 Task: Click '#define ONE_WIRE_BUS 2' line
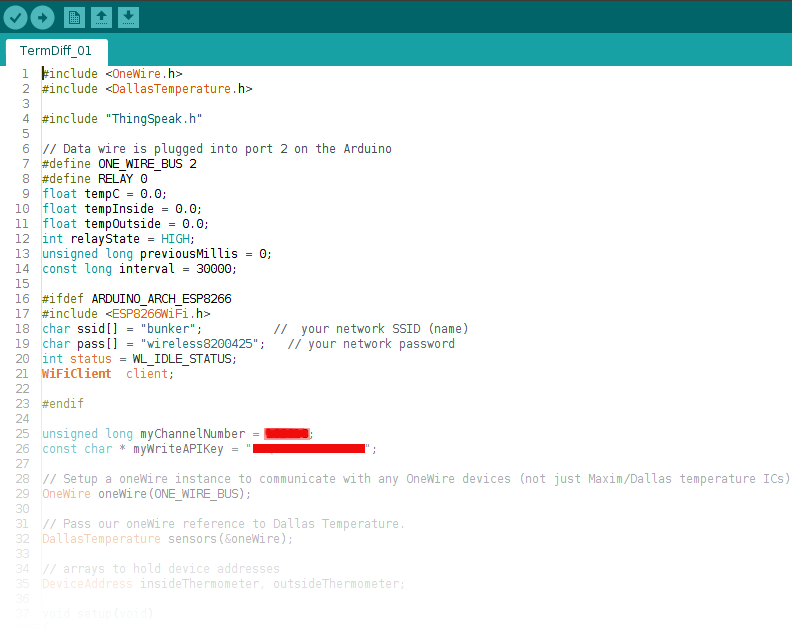click(x=119, y=164)
